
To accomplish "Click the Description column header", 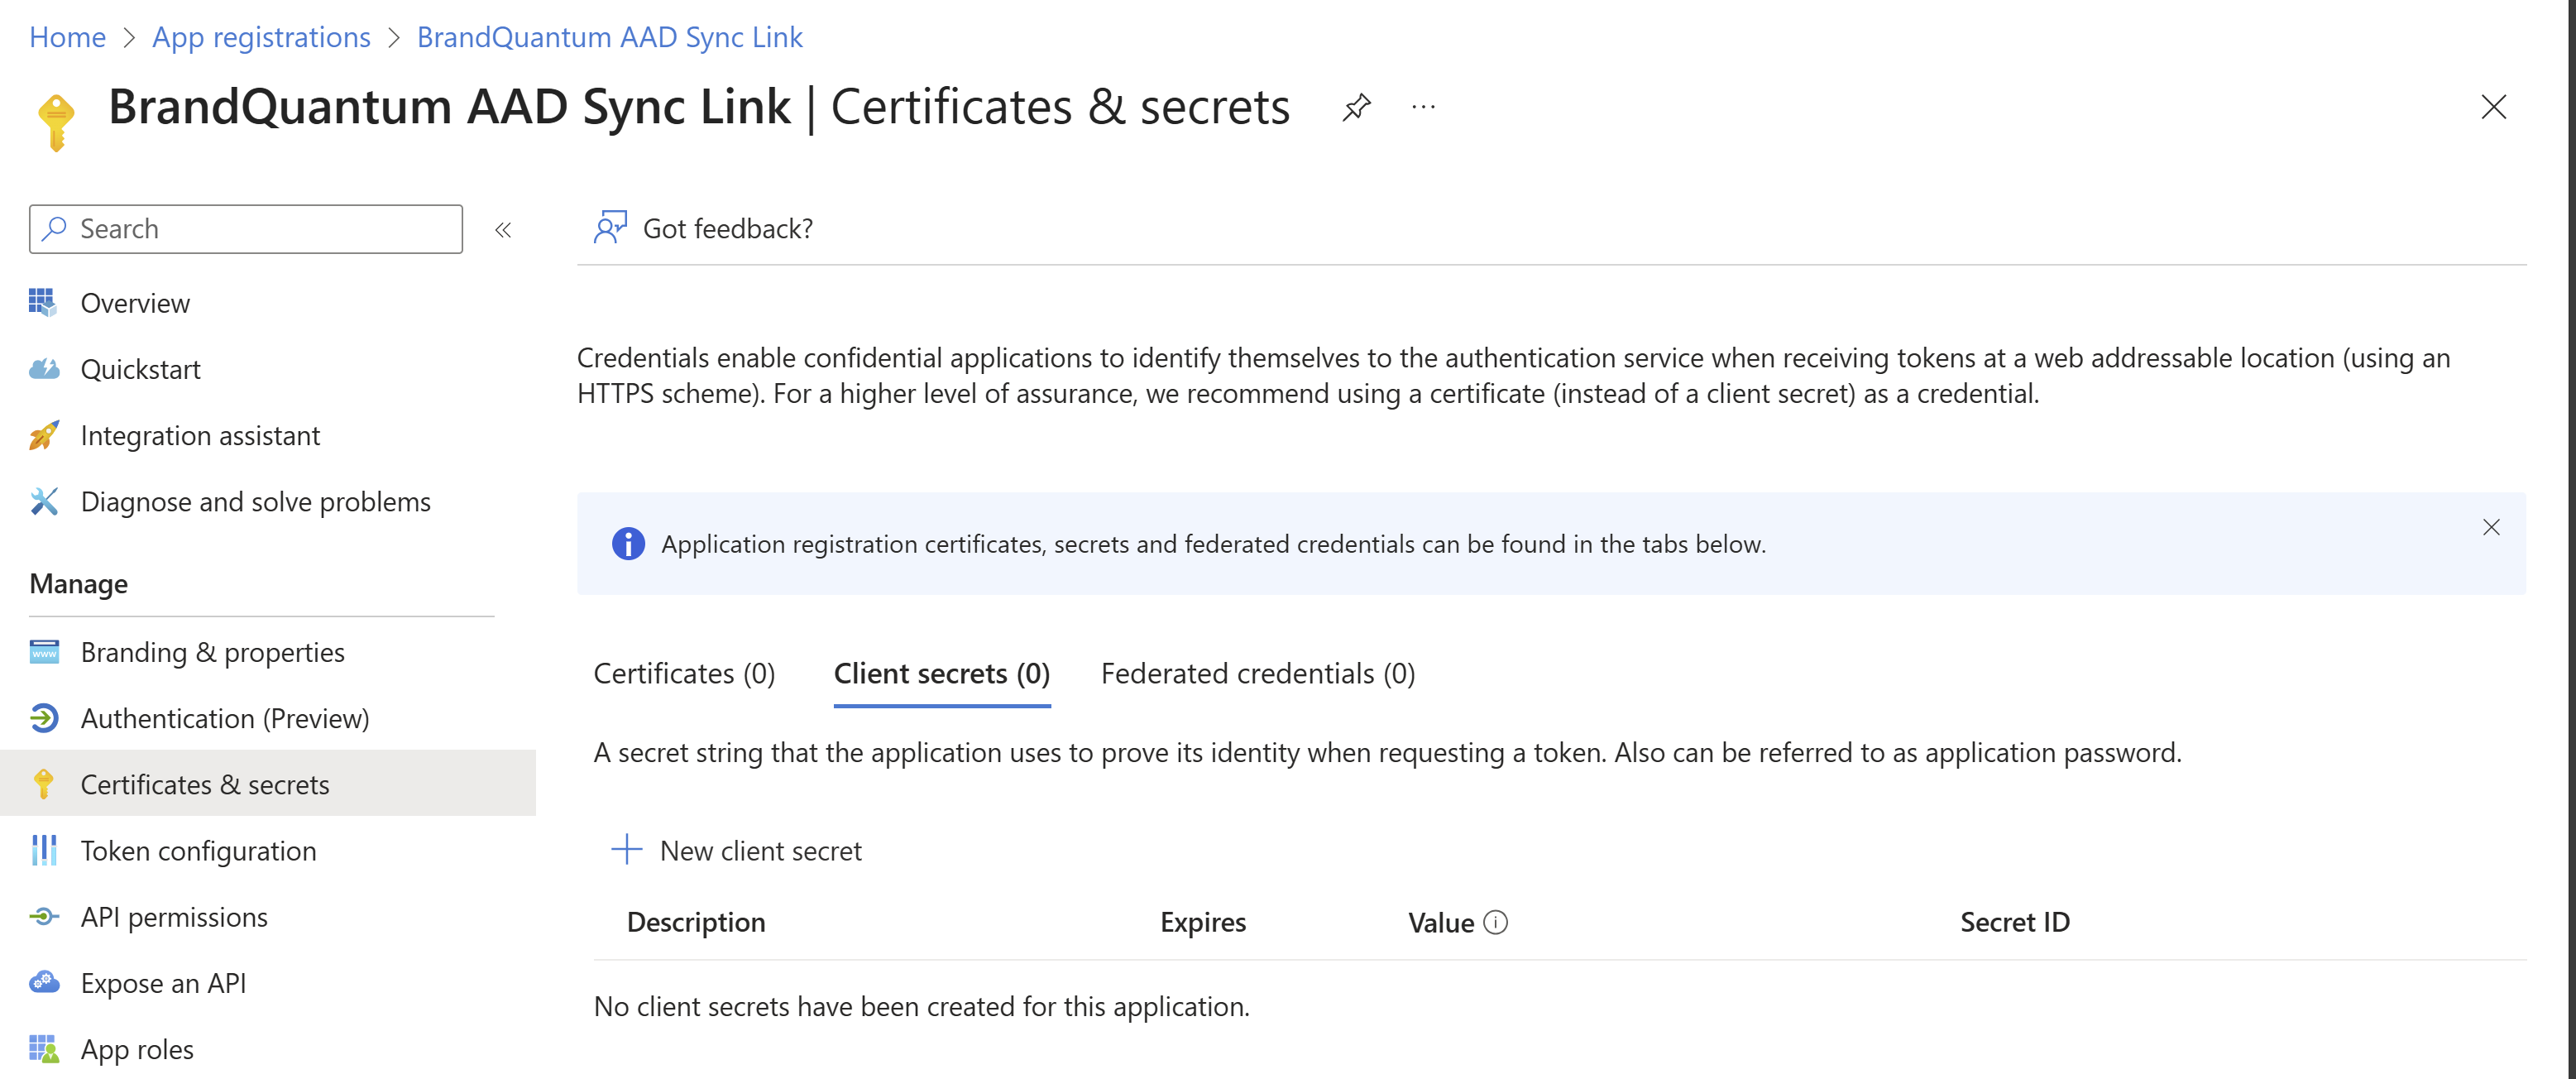I will (696, 922).
